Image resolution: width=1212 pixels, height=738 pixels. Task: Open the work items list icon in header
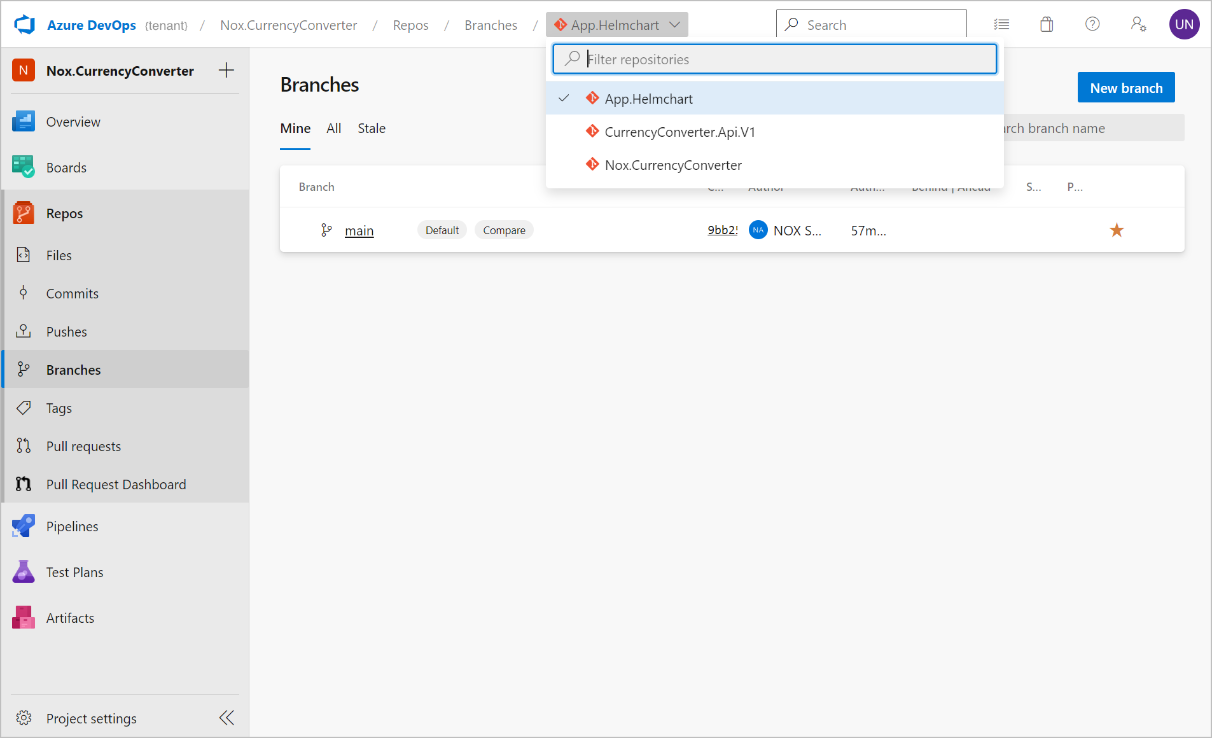(1001, 25)
